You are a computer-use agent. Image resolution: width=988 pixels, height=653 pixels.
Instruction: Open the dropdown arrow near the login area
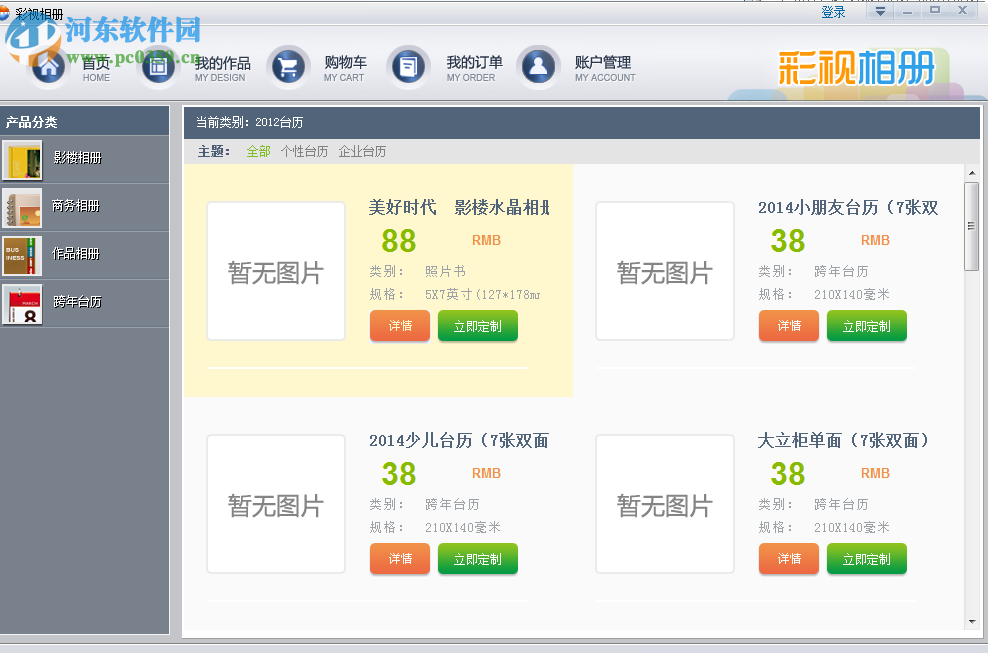[879, 10]
